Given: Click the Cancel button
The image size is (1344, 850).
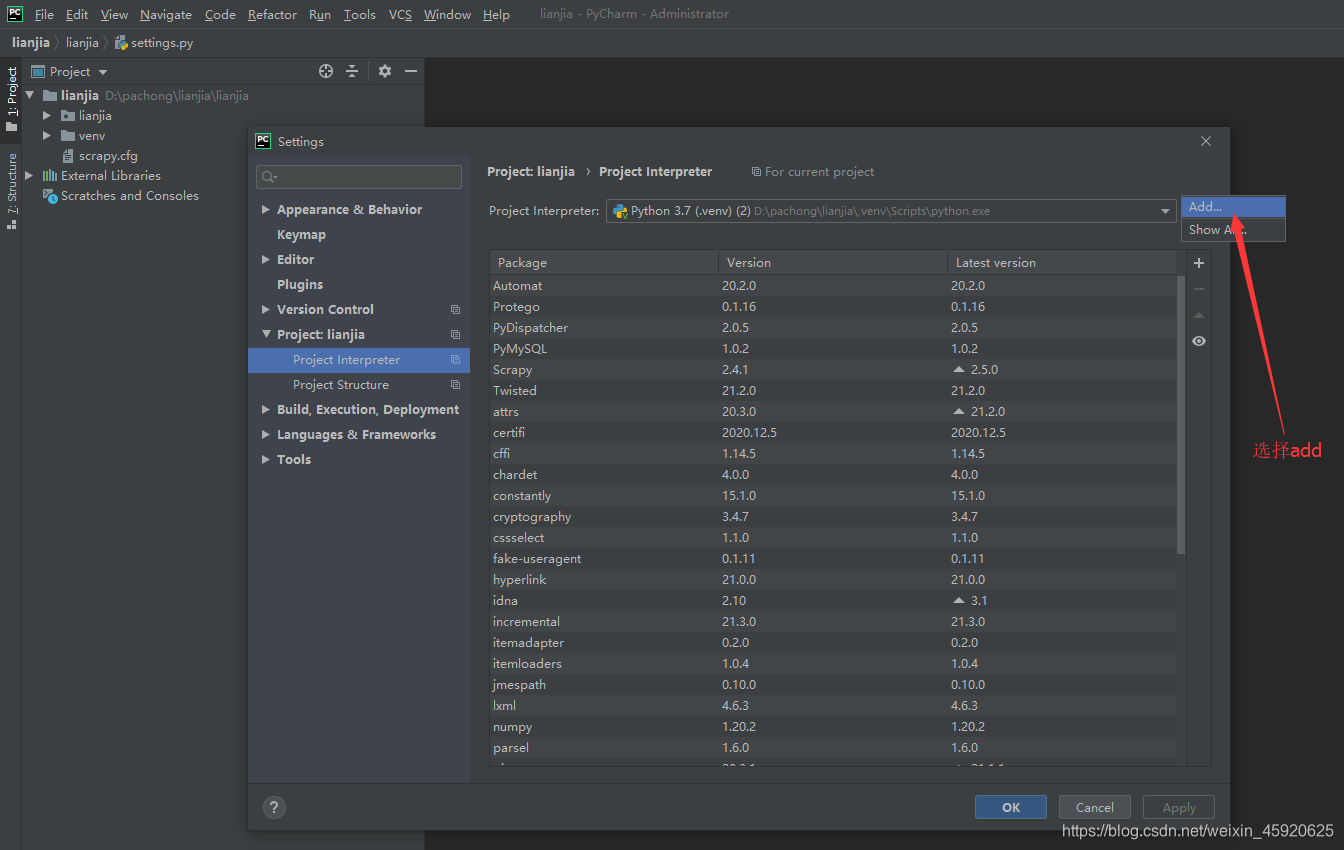Looking at the screenshot, I should tap(1094, 807).
